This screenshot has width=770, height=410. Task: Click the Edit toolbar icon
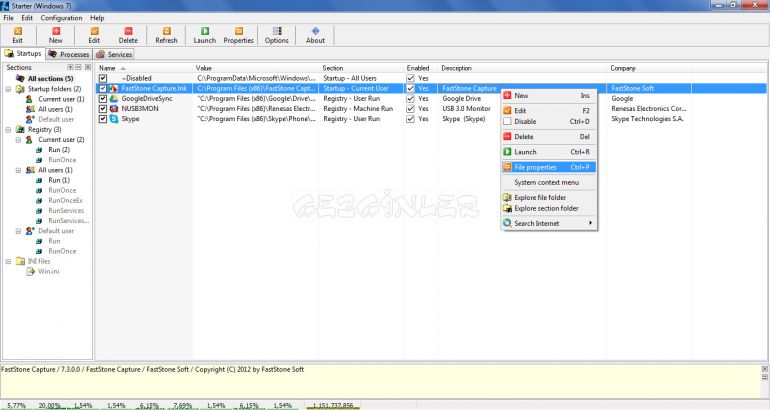pos(94,31)
